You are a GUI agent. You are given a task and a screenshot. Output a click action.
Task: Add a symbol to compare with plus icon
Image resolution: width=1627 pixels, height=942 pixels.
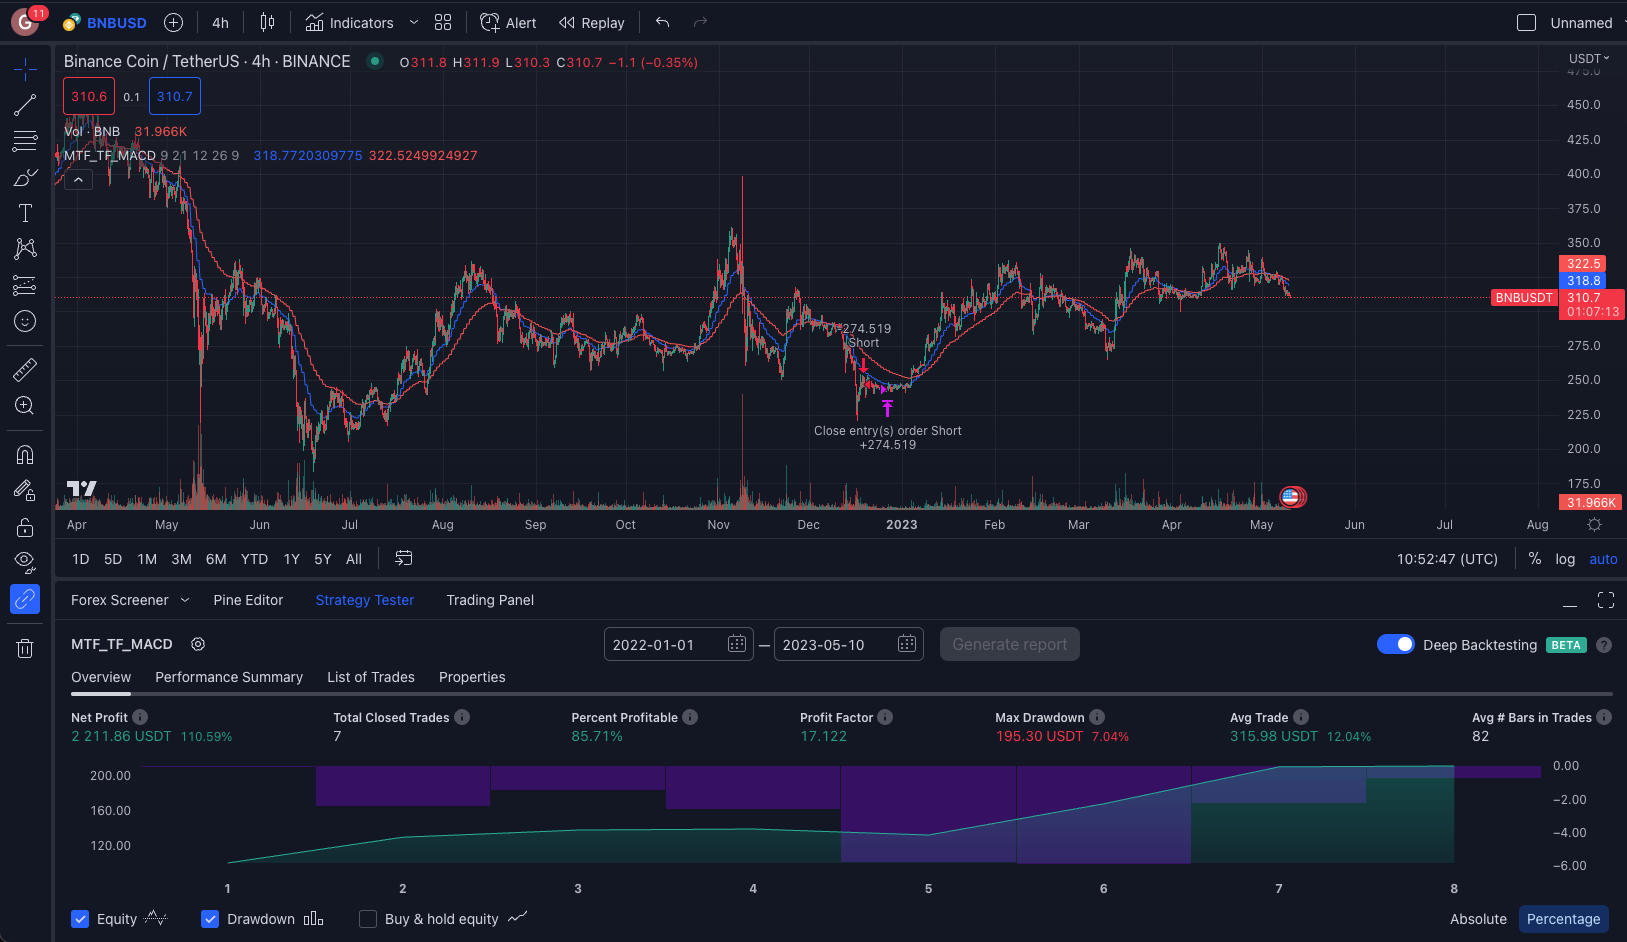tap(173, 22)
